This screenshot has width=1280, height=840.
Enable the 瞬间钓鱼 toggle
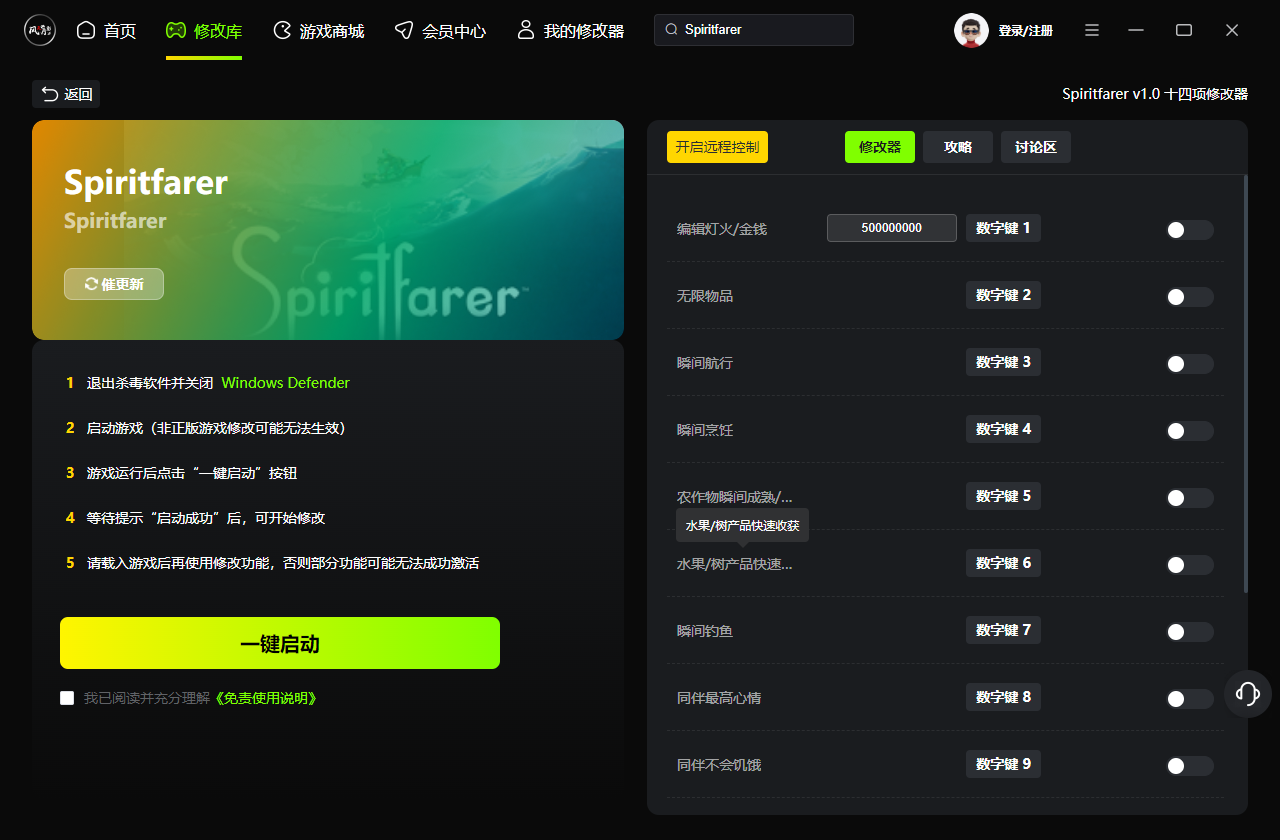tap(1189, 632)
